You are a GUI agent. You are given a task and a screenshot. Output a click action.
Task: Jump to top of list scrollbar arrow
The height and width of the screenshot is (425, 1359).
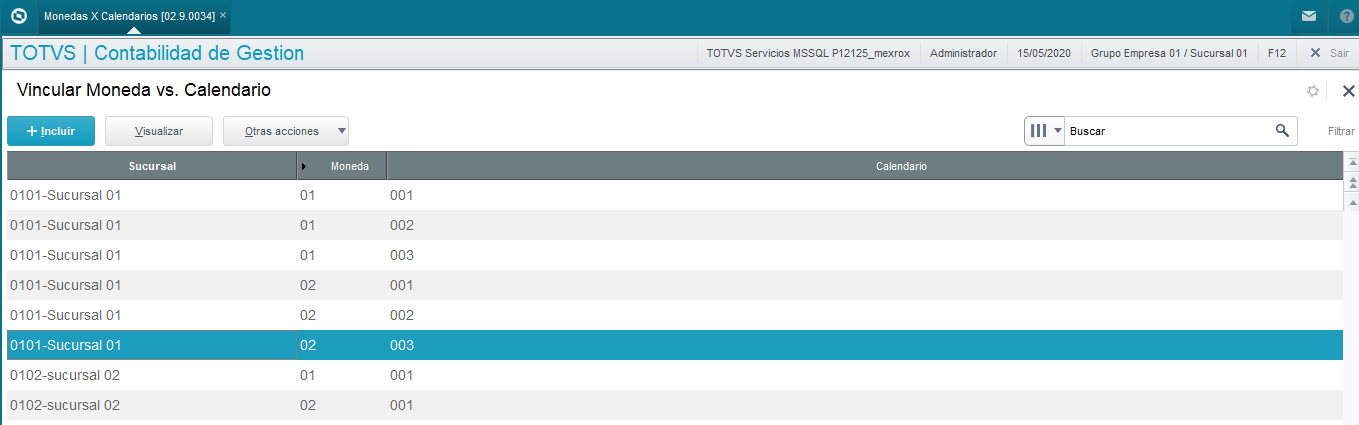click(x=1352, y=162)
